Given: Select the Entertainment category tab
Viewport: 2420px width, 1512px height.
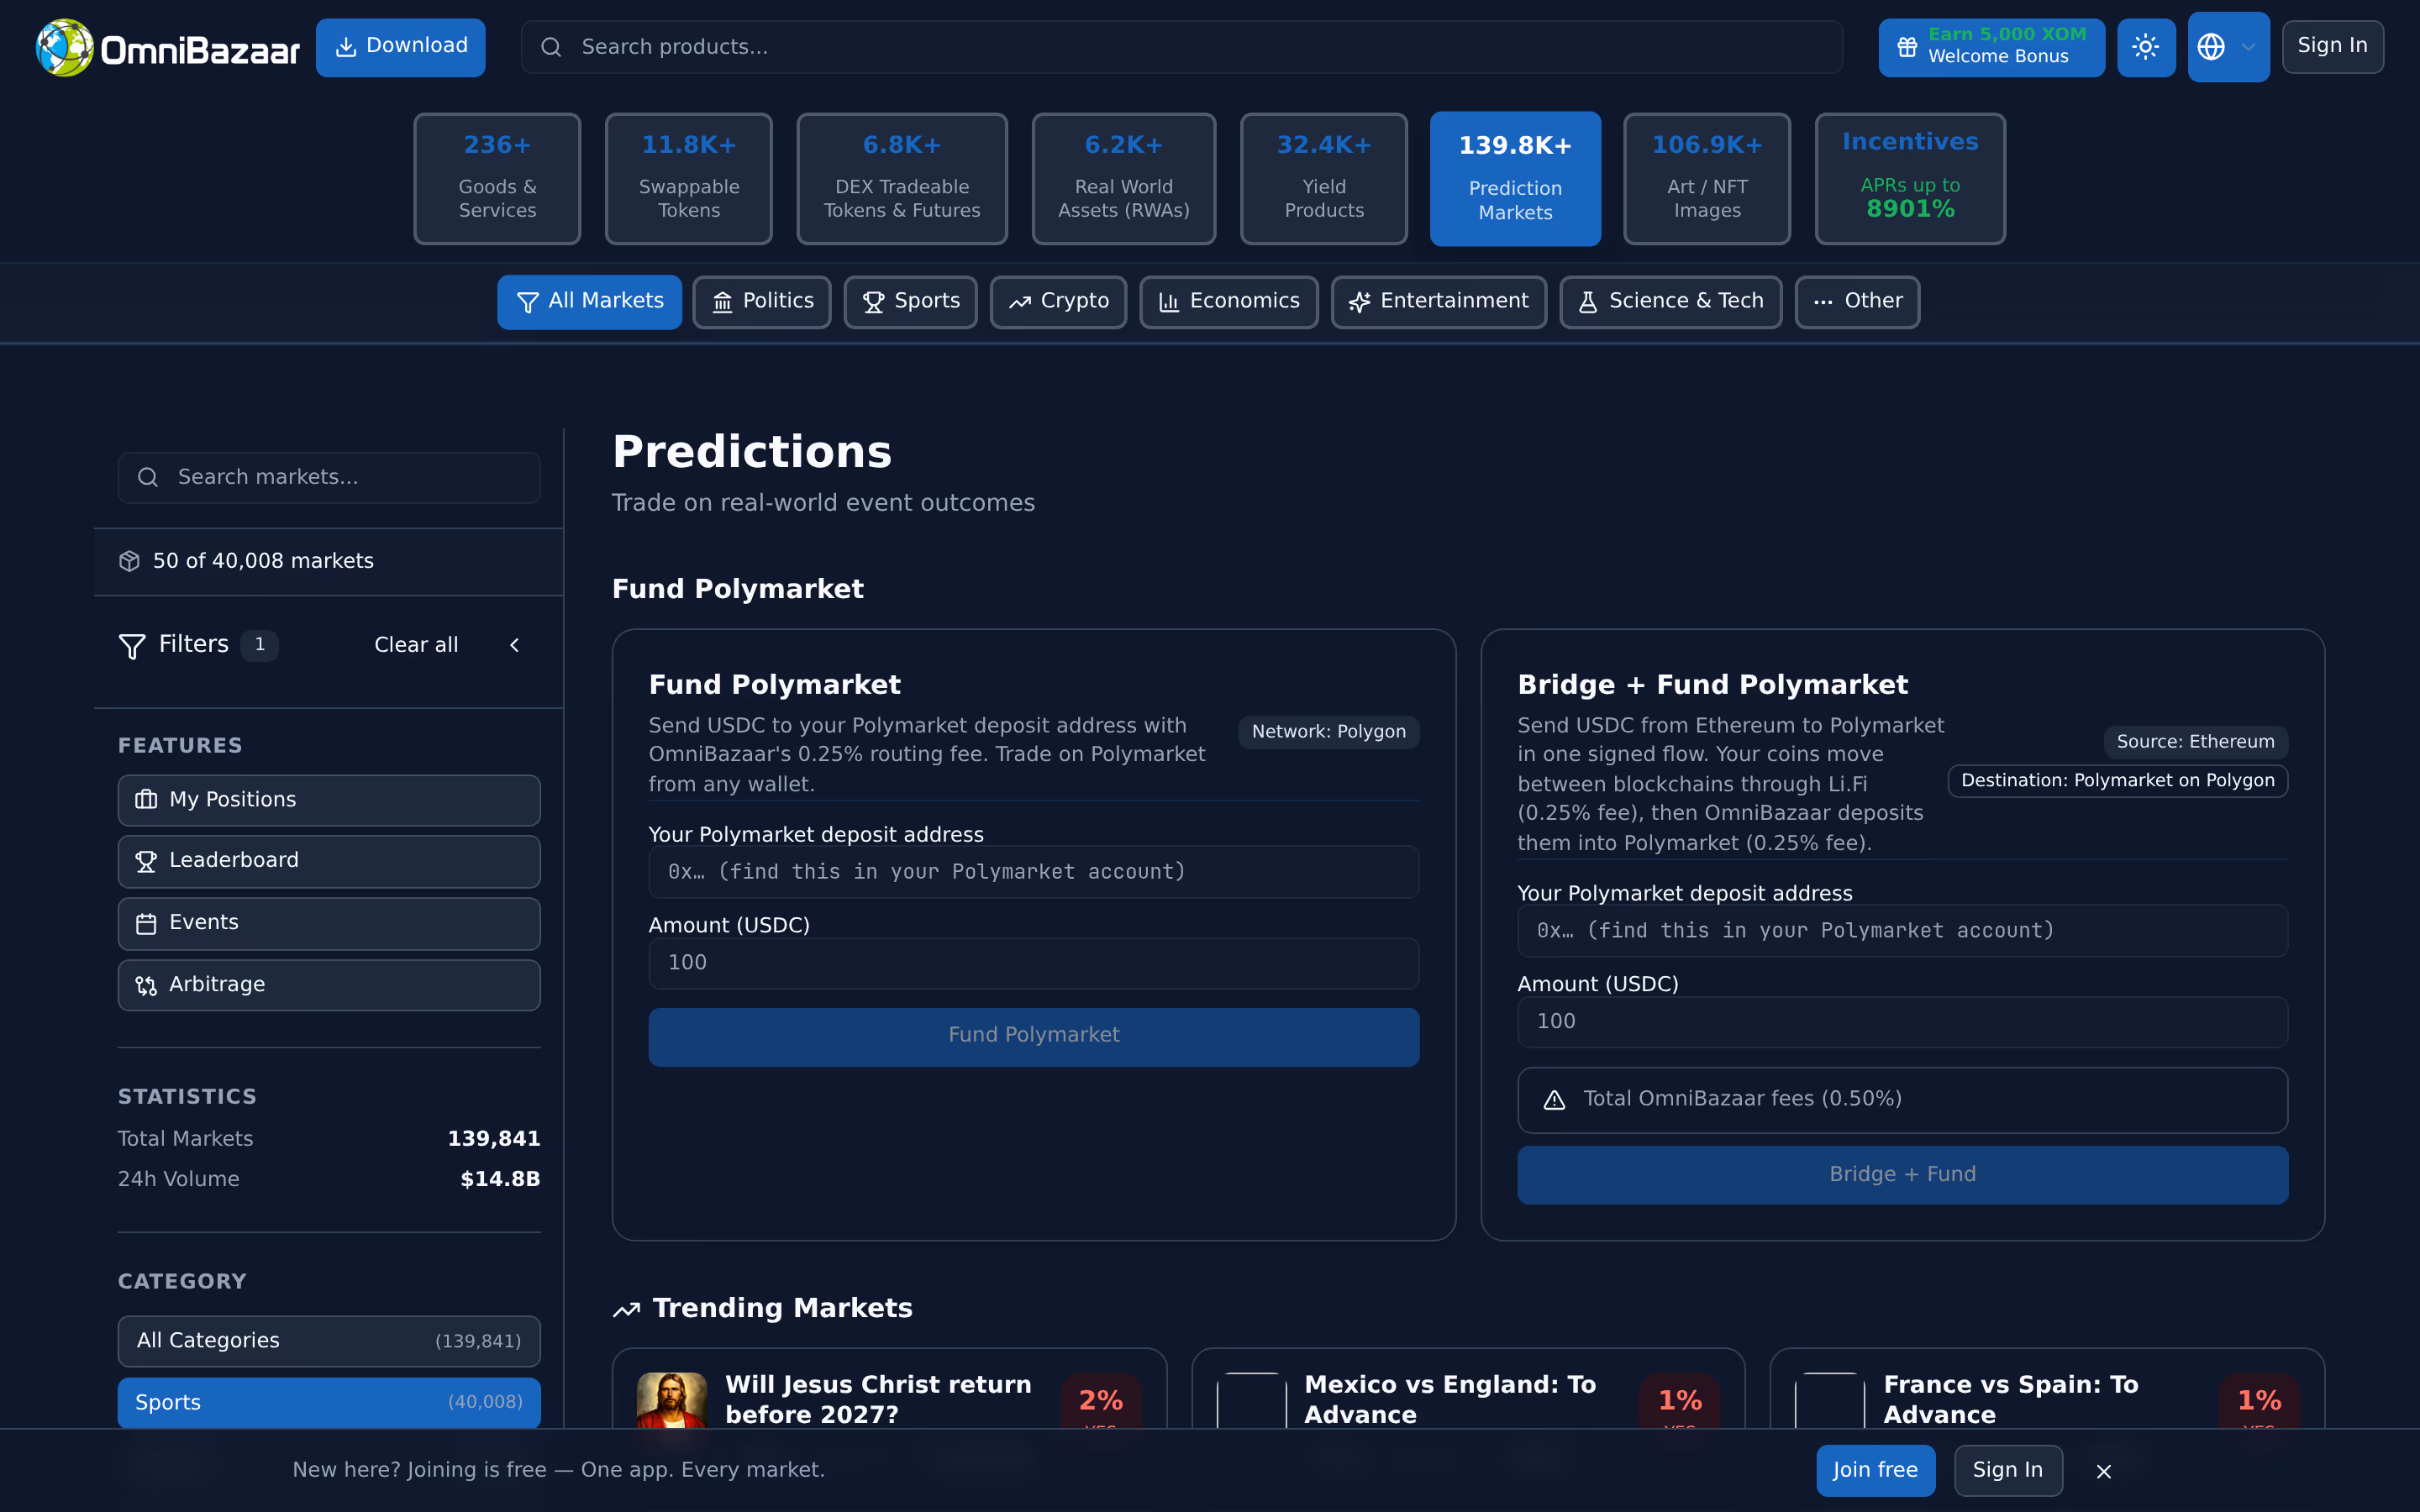Looking at the screenshot, I should [x=1438, y=301].
